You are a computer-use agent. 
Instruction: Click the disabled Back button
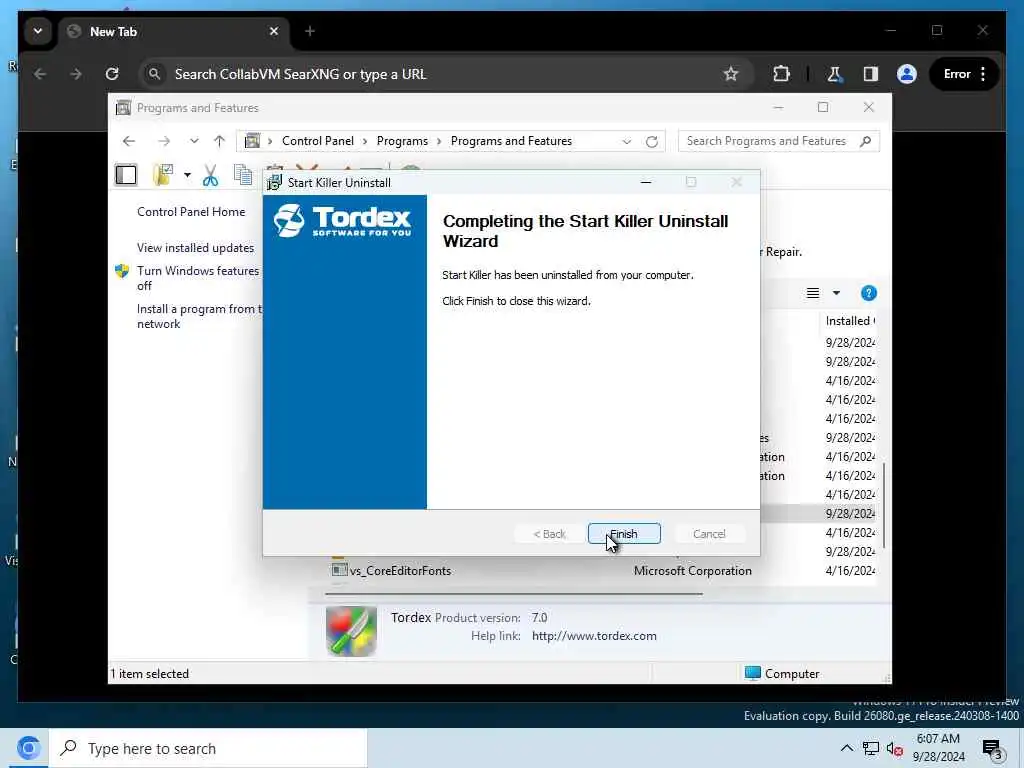coord(549,534)
